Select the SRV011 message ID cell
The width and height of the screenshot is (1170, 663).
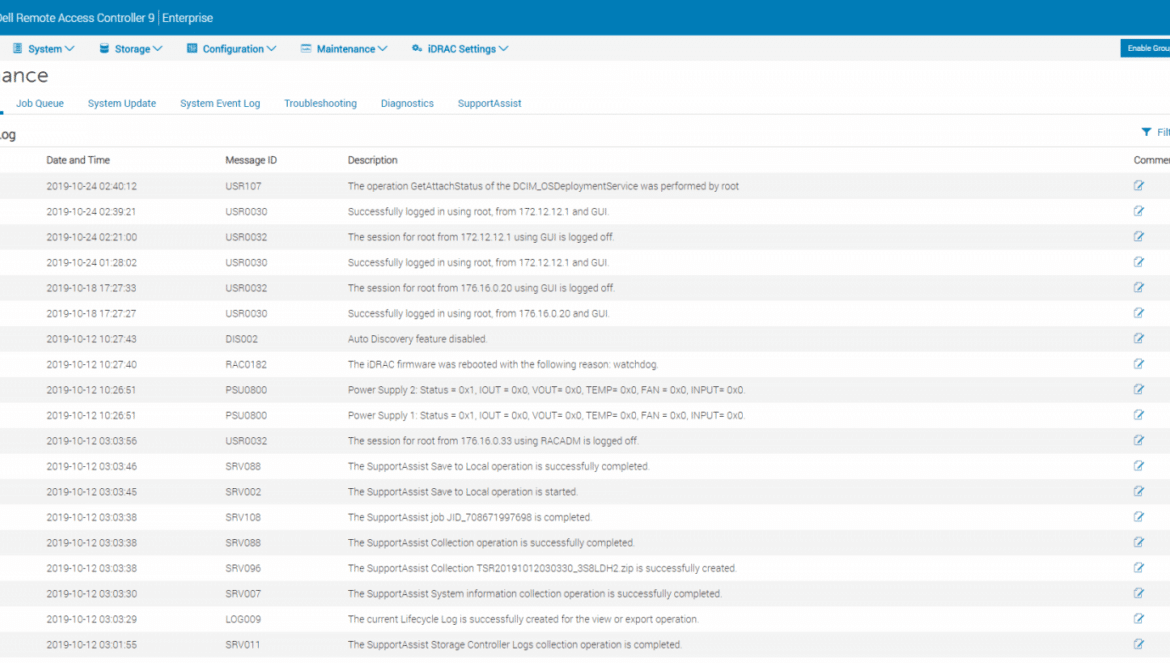243,644
